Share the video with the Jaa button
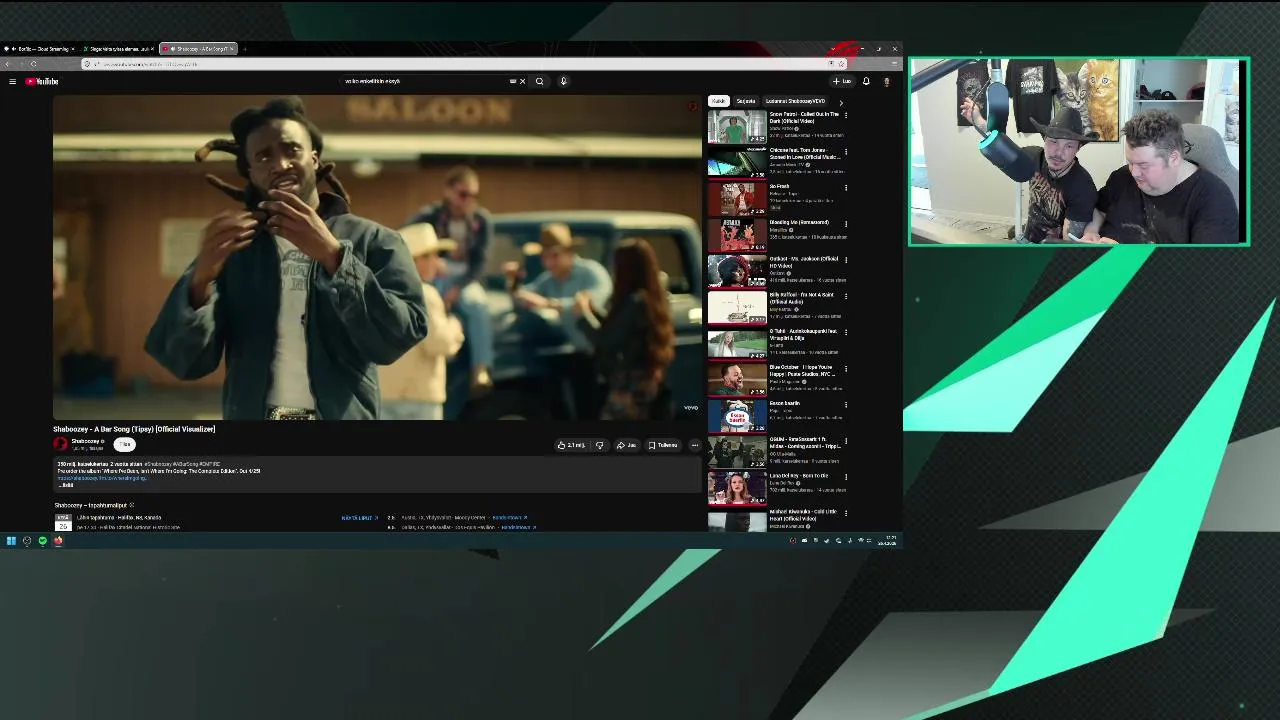1280x720 pixels. (626, 445)
